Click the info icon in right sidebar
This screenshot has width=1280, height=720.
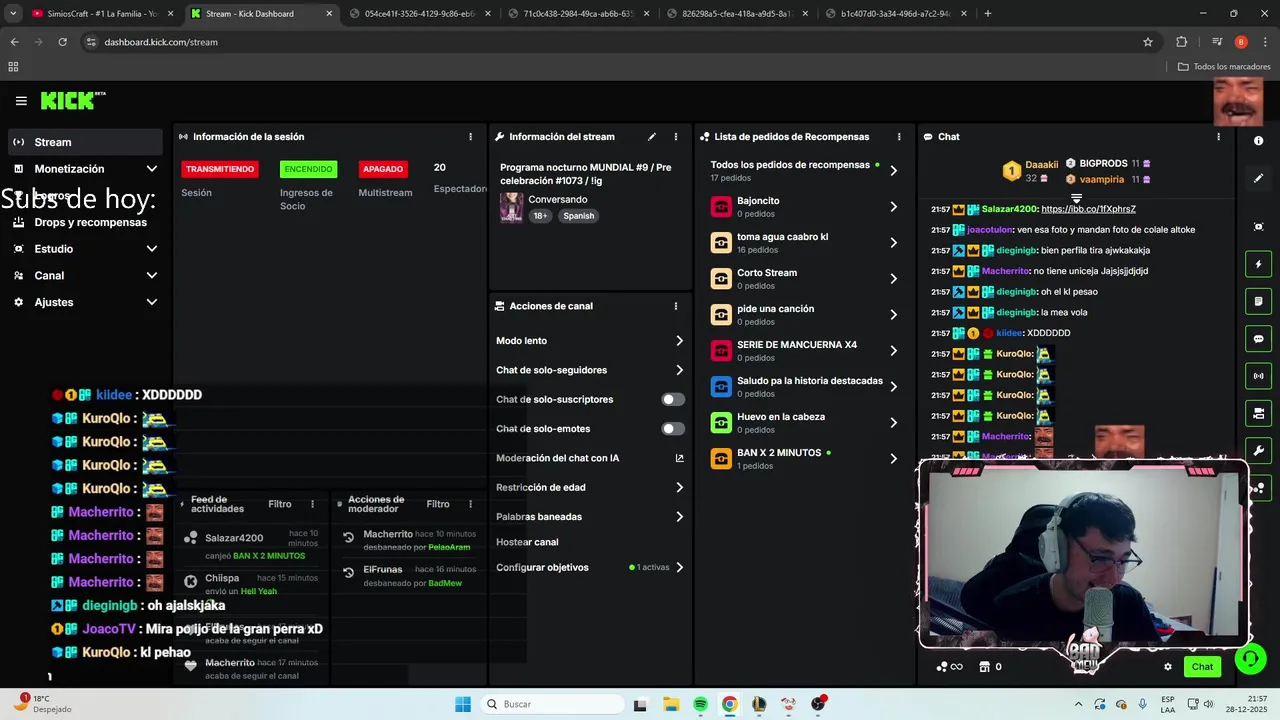coord(1258,141)
